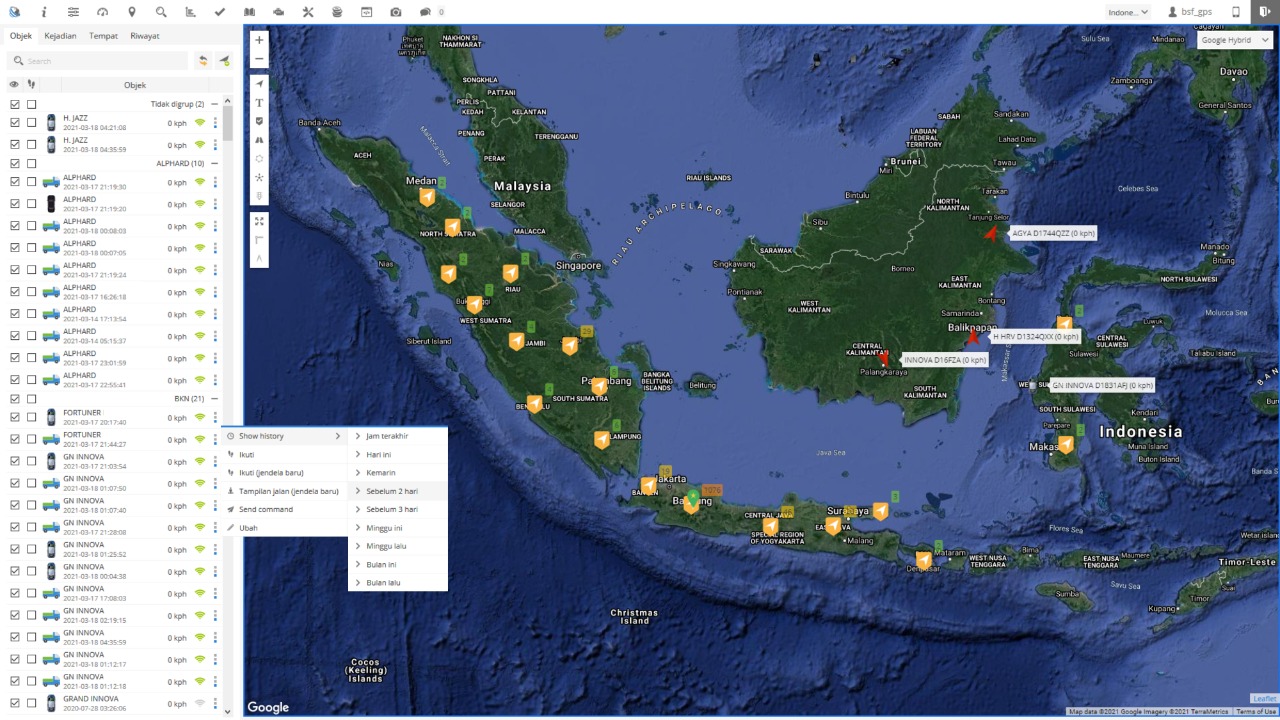The height and width of the screenshot is (720, 1280).
Task: Uncheck visibility checkbox for first H. JAZZ
Action: coord(15,123)
